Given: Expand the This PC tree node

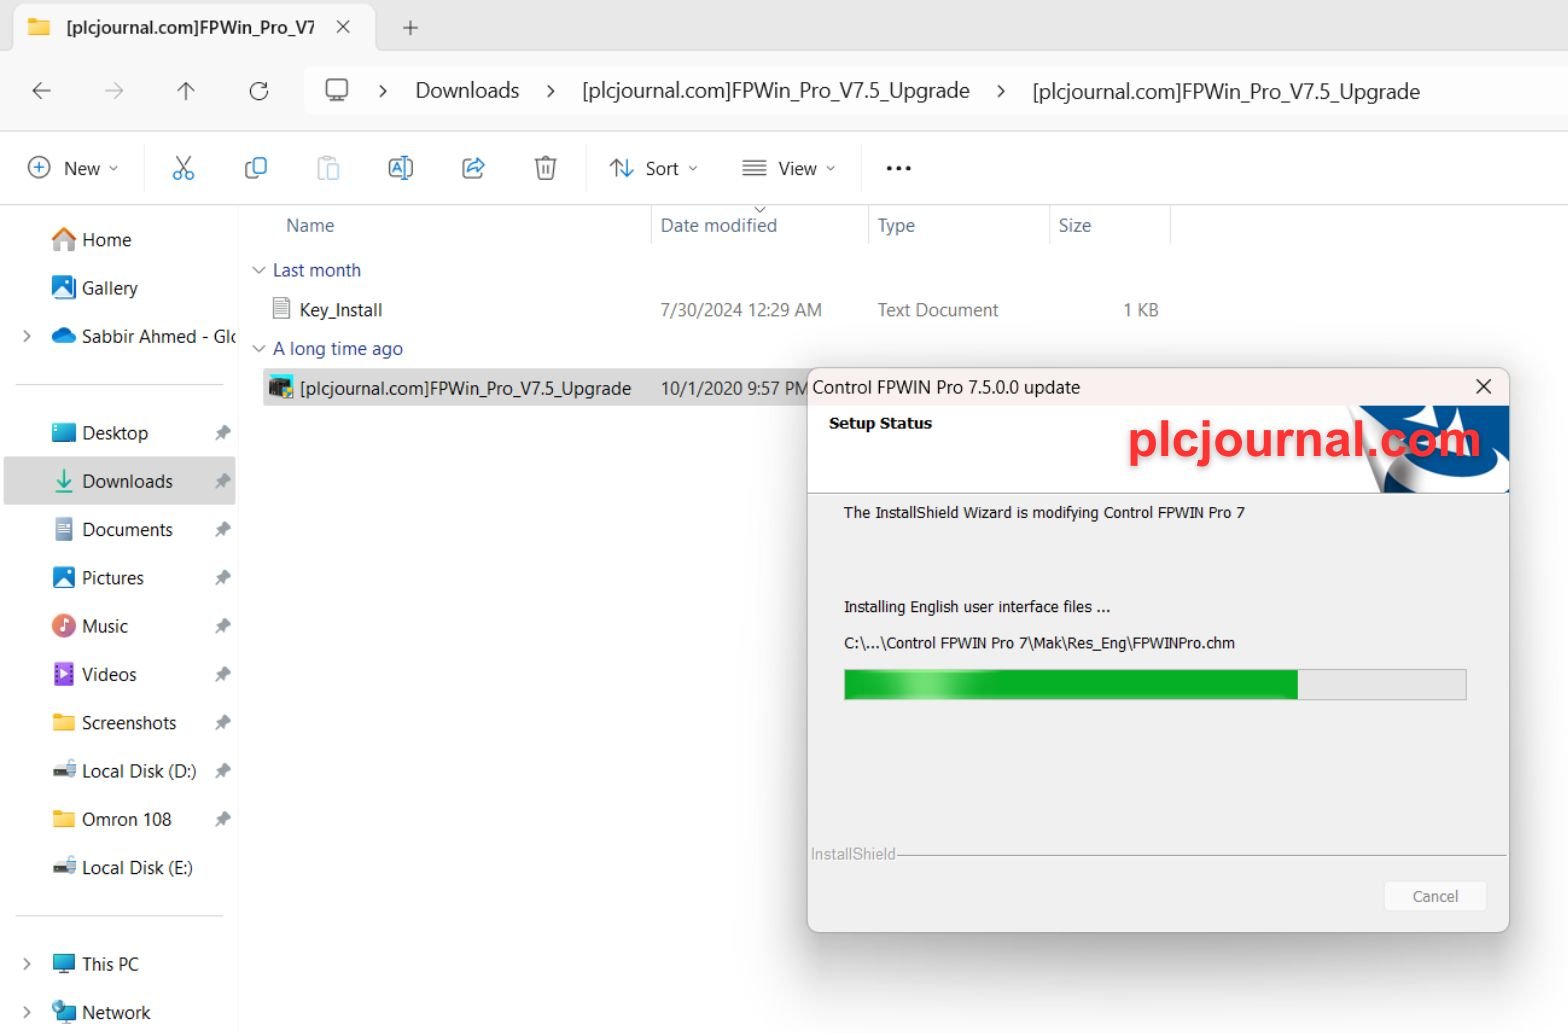Looking at the screenshot, I should pyautogui.click(x=27, y=964).
